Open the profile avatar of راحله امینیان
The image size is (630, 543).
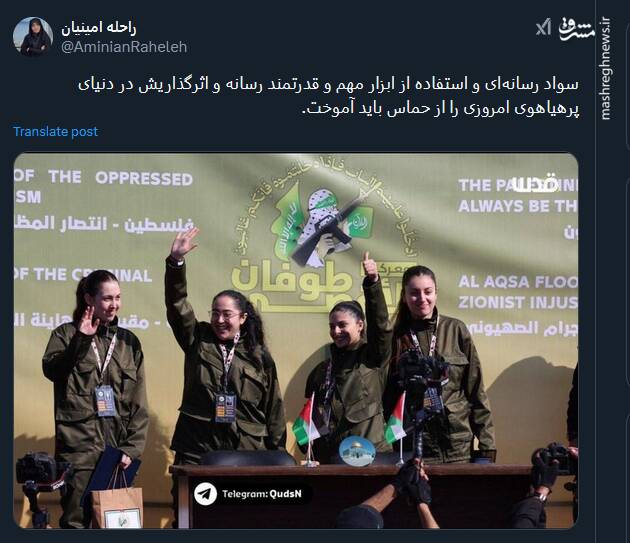pos(33,37)
